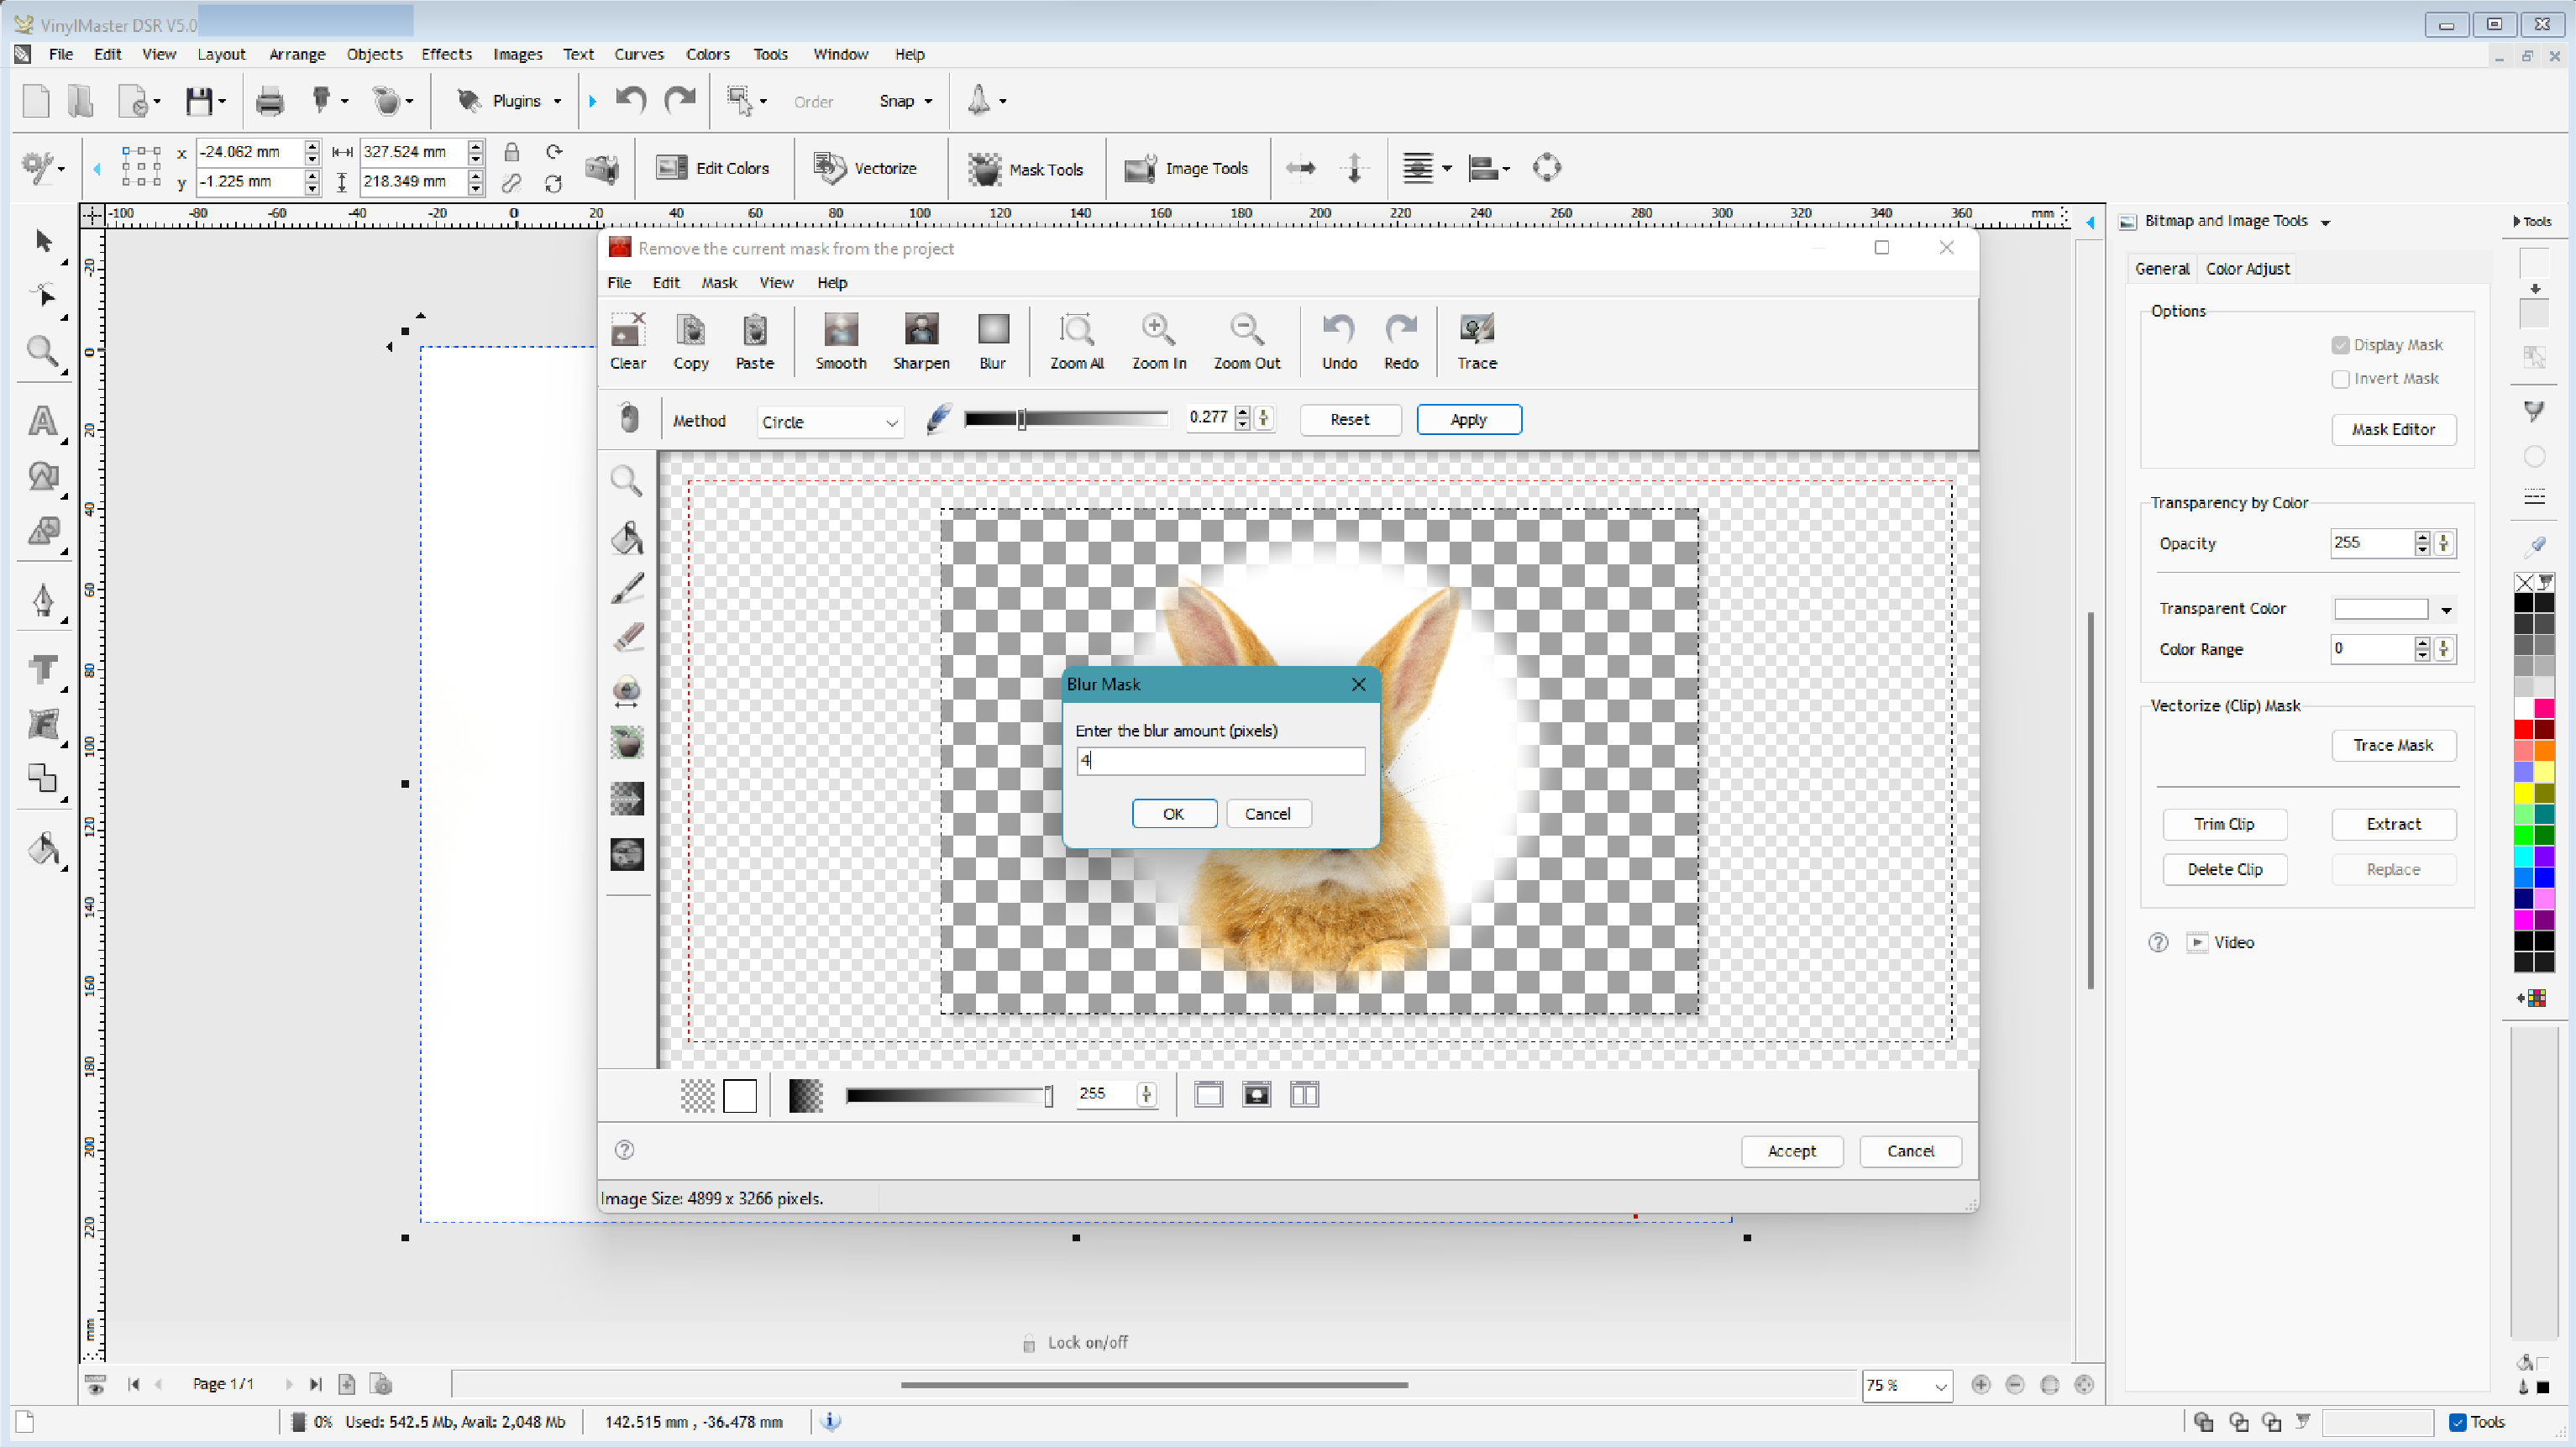Image resolution: width=2576 pixels, height=1447 pixels.
Task: Select the zoom tool in left toolbox
Action: click(43, 351)
